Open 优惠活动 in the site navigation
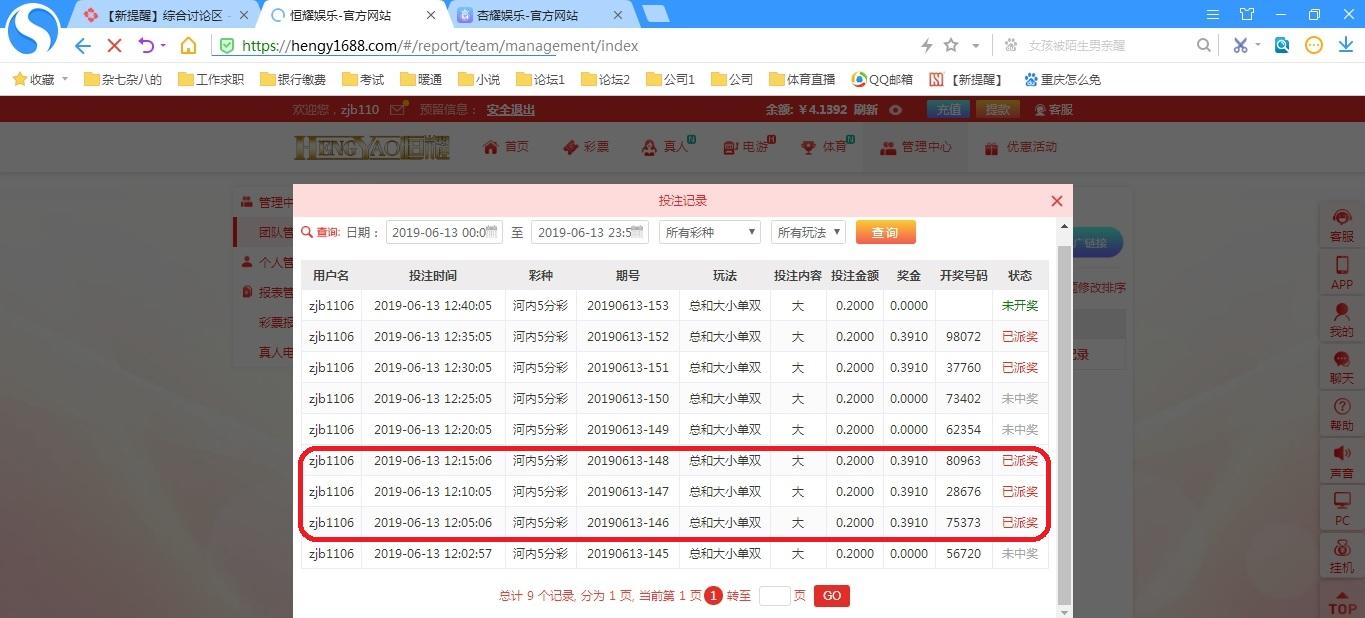The image size is (1365, 618). point(1020,147)
